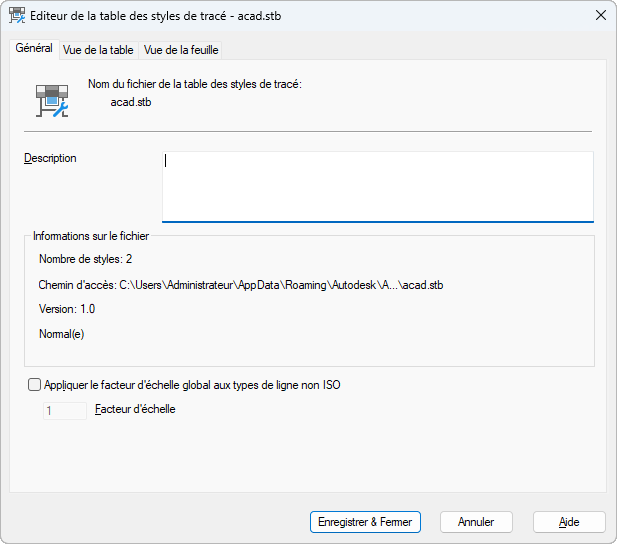Click the plotter icon beside the file name

[x=50, y=99]
